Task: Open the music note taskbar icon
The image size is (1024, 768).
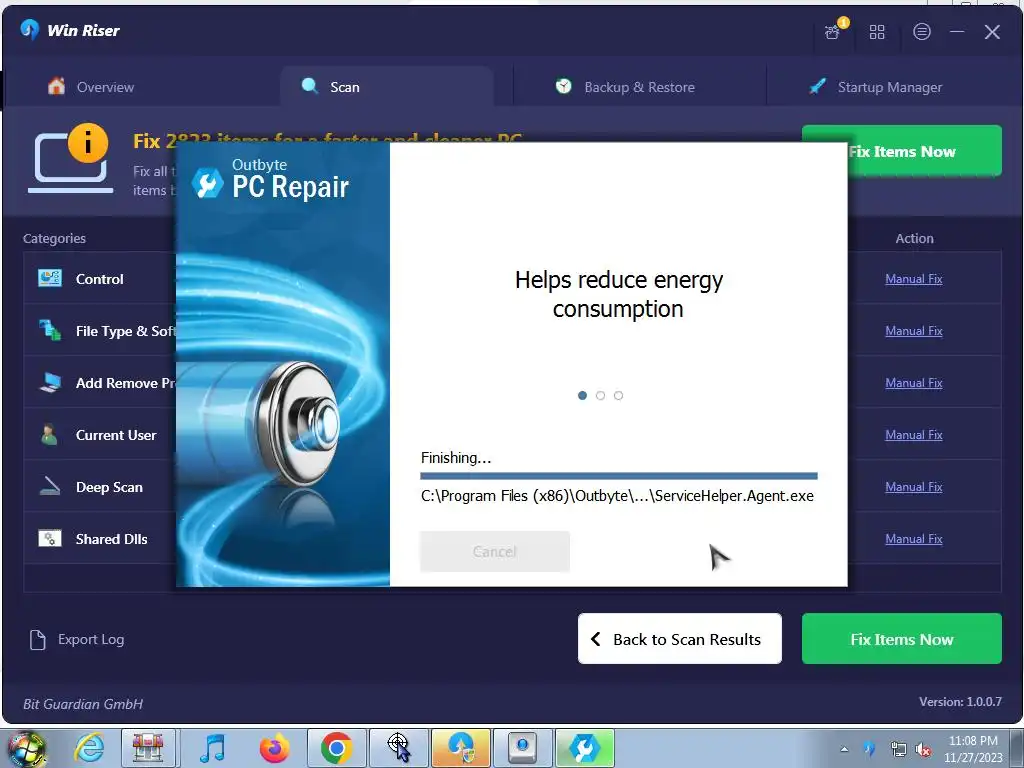Action: coord(212,748)
